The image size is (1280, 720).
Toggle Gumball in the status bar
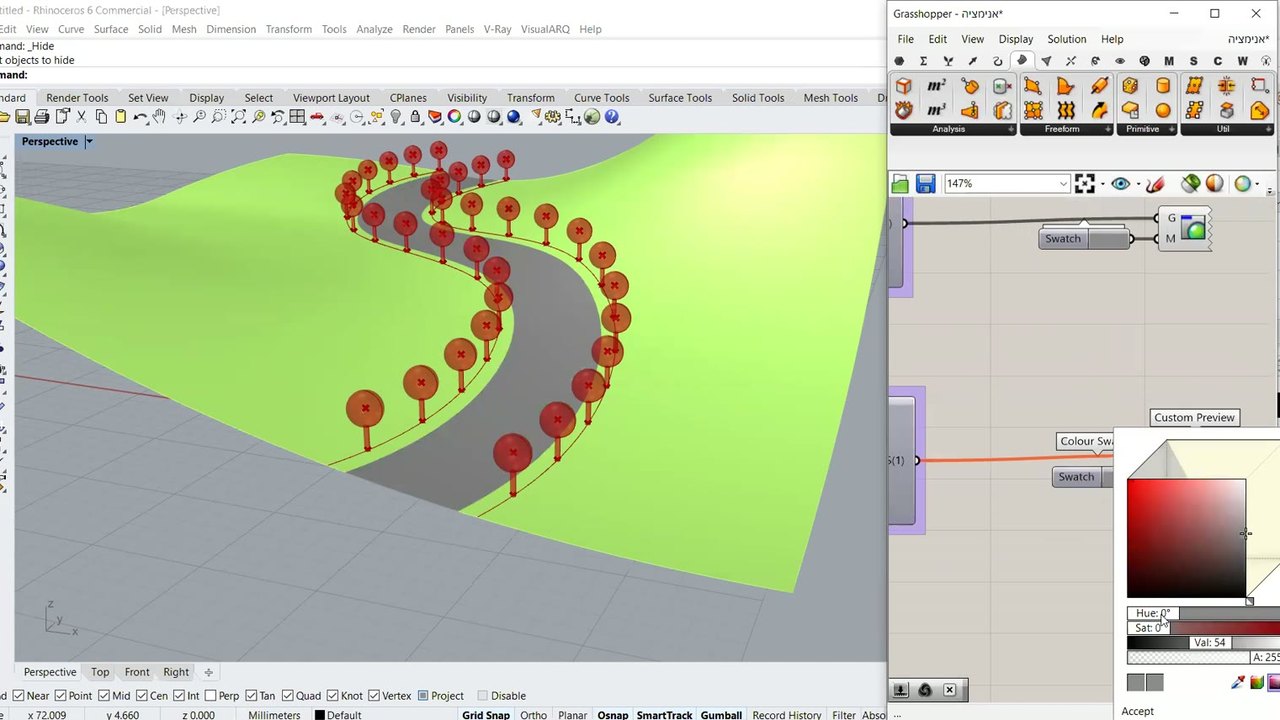click(x=721, y=715)
